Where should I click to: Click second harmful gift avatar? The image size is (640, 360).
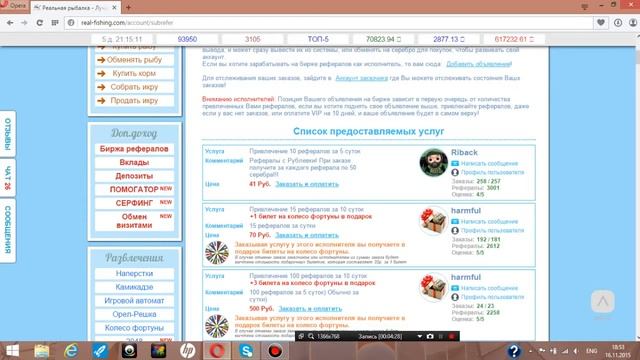pos(433,287)
